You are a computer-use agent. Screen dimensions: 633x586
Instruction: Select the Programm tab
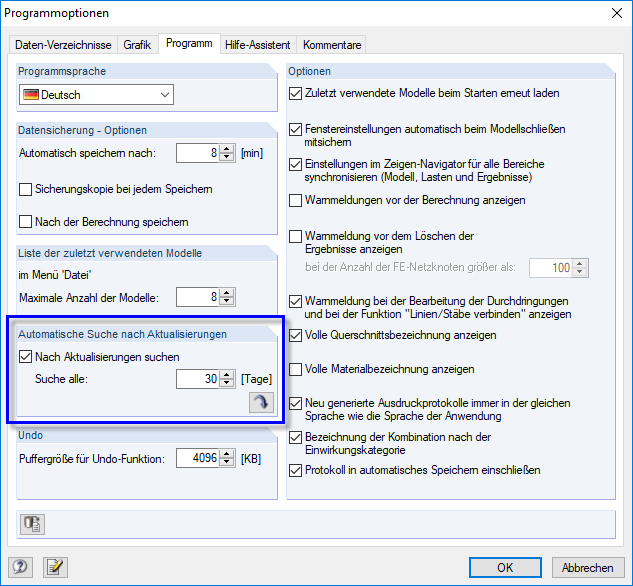189,43
